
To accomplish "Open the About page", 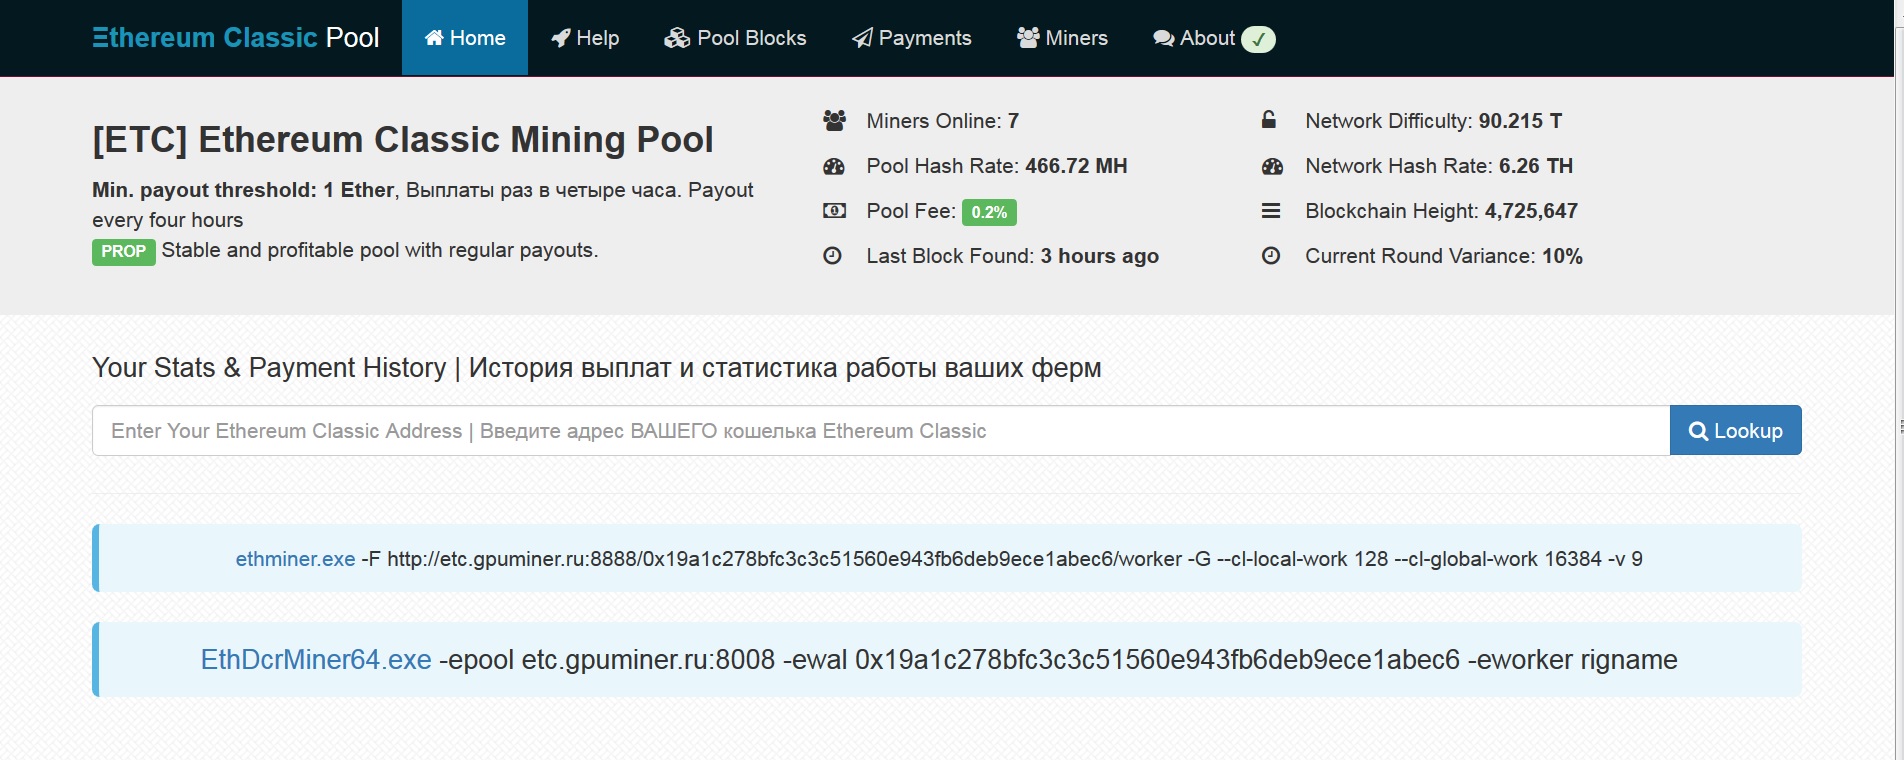I will point(1195,38).
